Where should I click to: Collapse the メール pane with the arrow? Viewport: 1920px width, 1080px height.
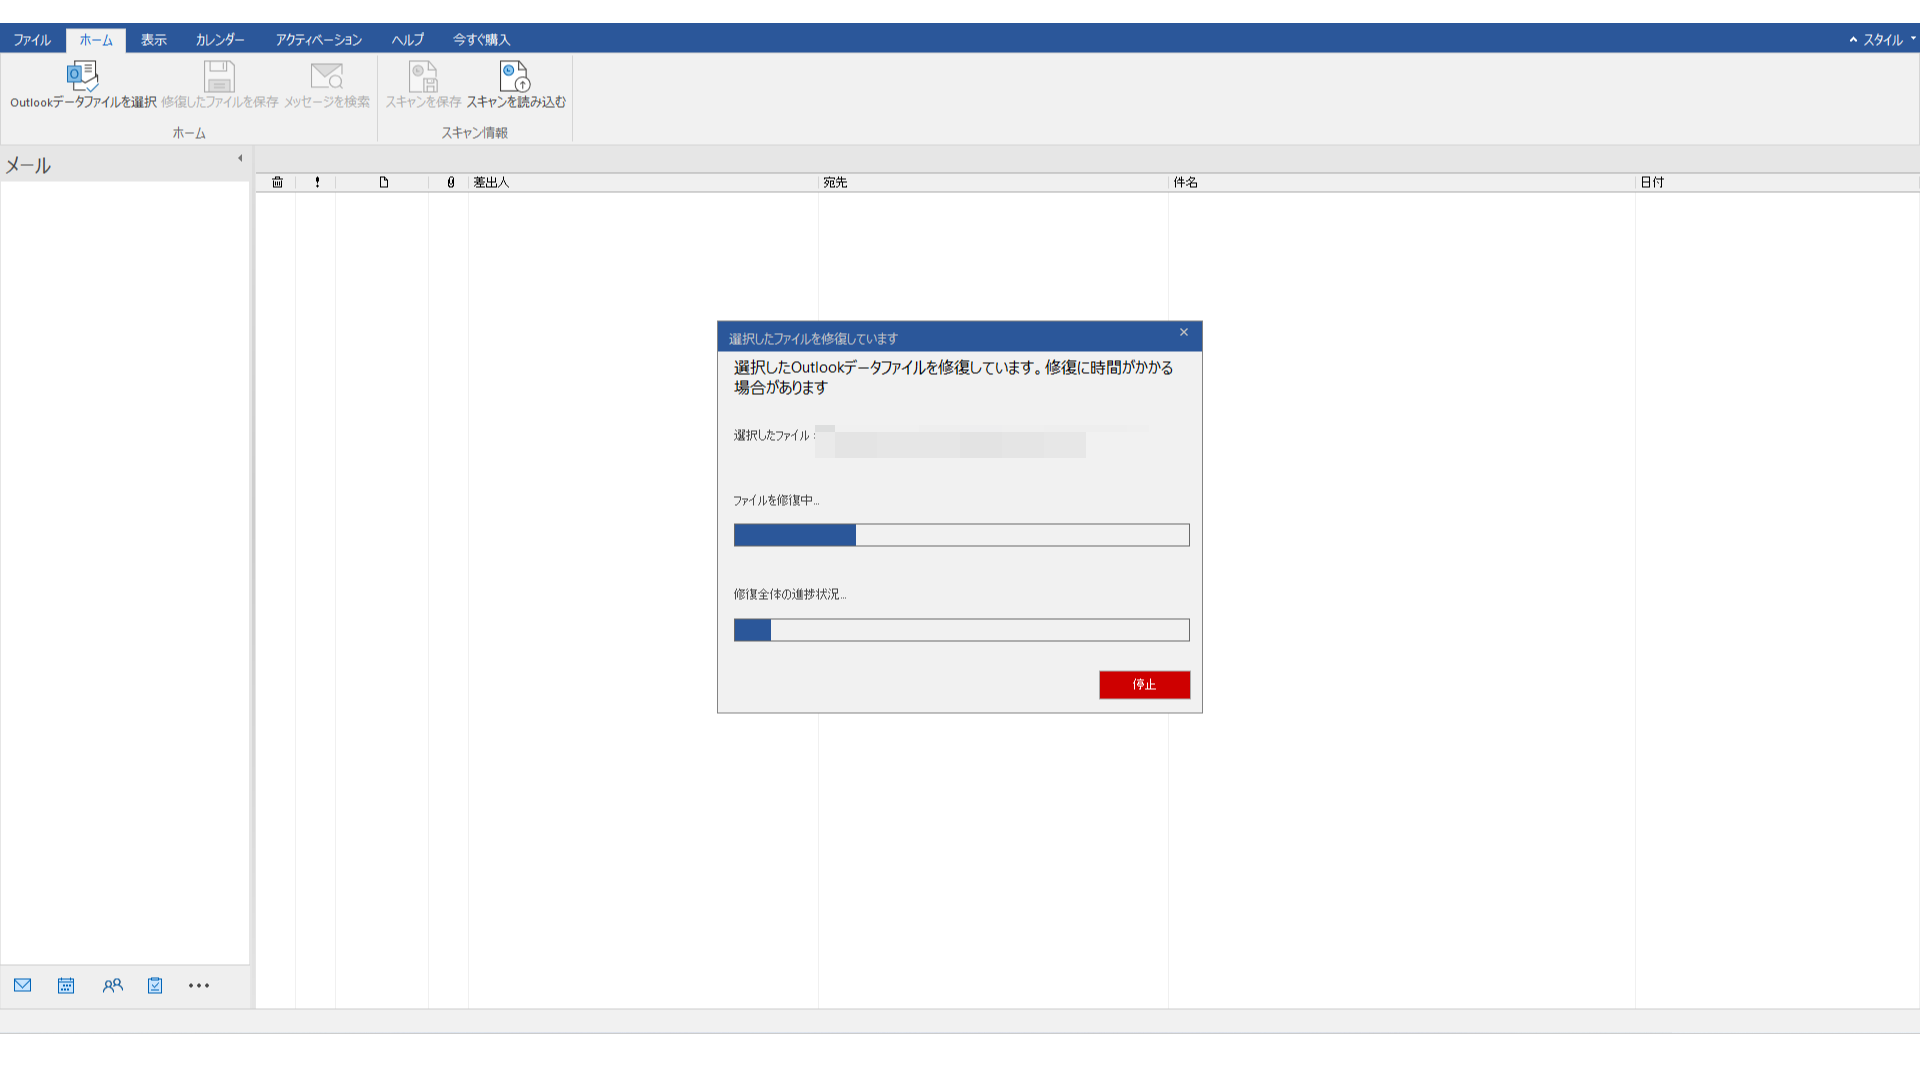pos(240,158)
